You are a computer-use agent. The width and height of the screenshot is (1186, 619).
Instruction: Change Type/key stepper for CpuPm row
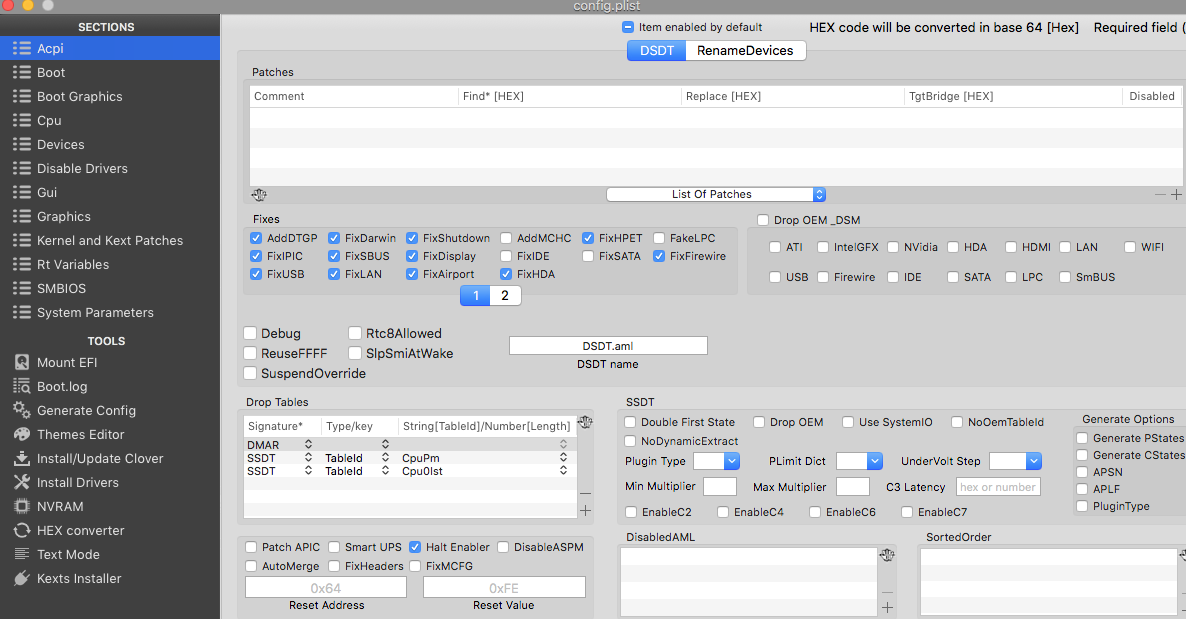coord(385,458)
